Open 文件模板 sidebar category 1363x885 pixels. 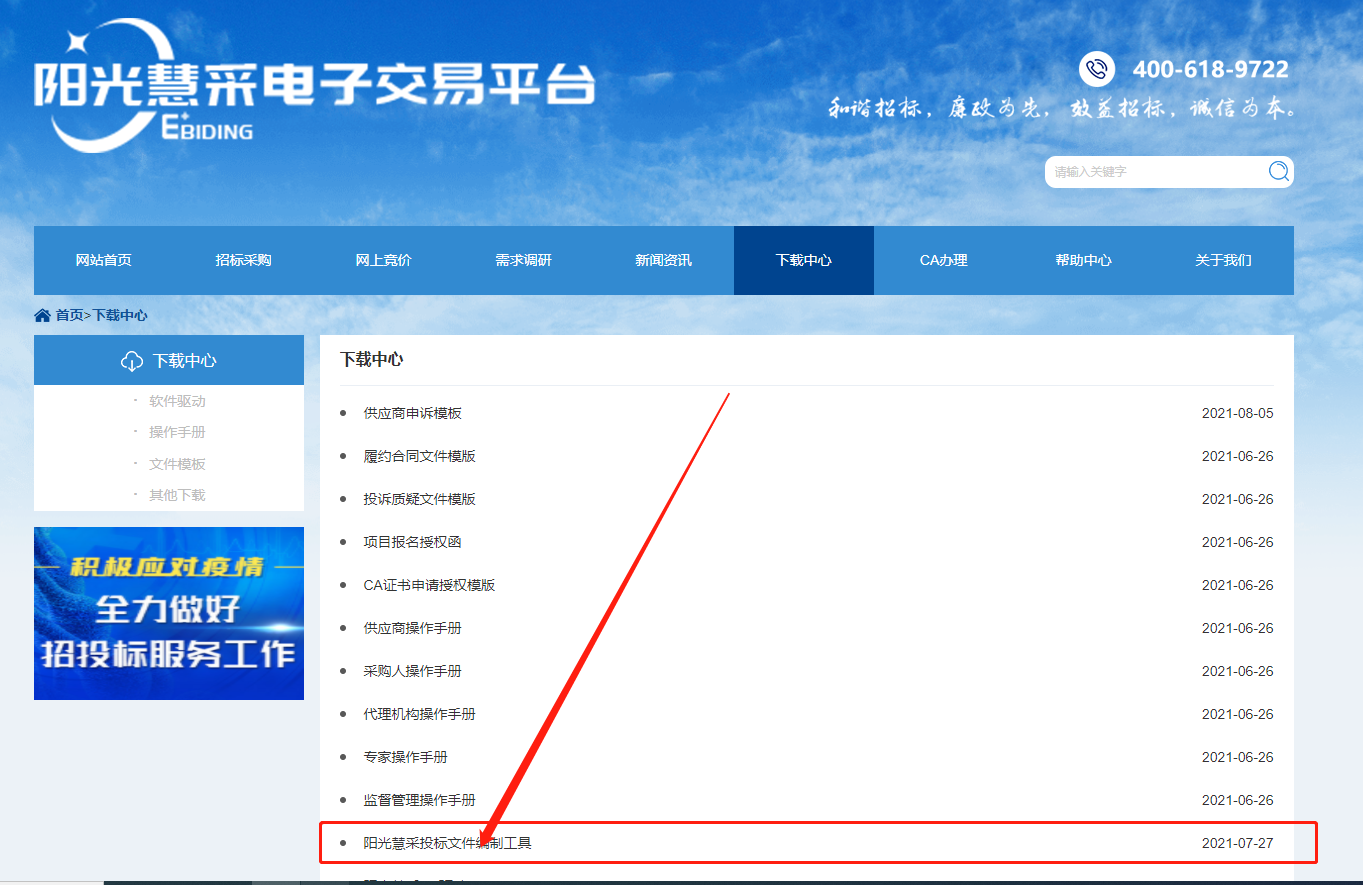click(177, 464)
